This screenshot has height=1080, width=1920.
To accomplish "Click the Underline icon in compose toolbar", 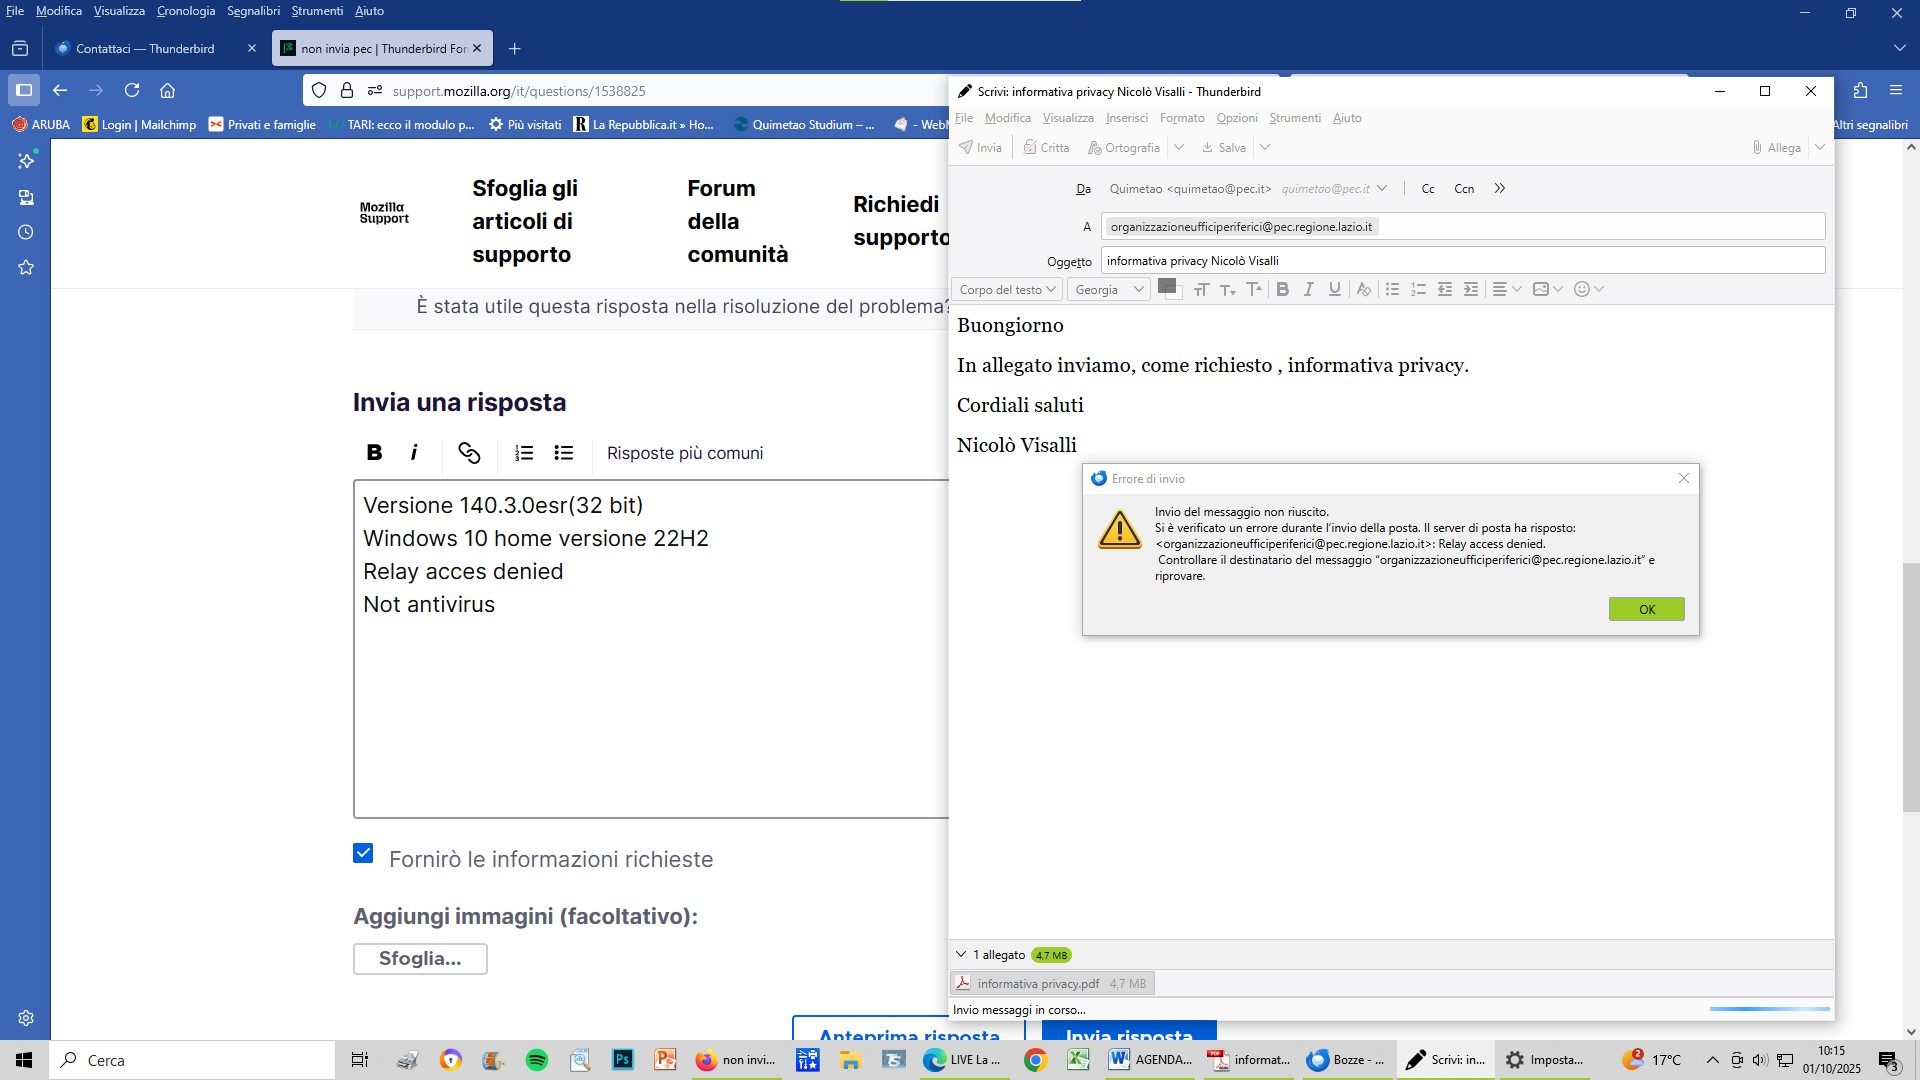I will 1334,289.
